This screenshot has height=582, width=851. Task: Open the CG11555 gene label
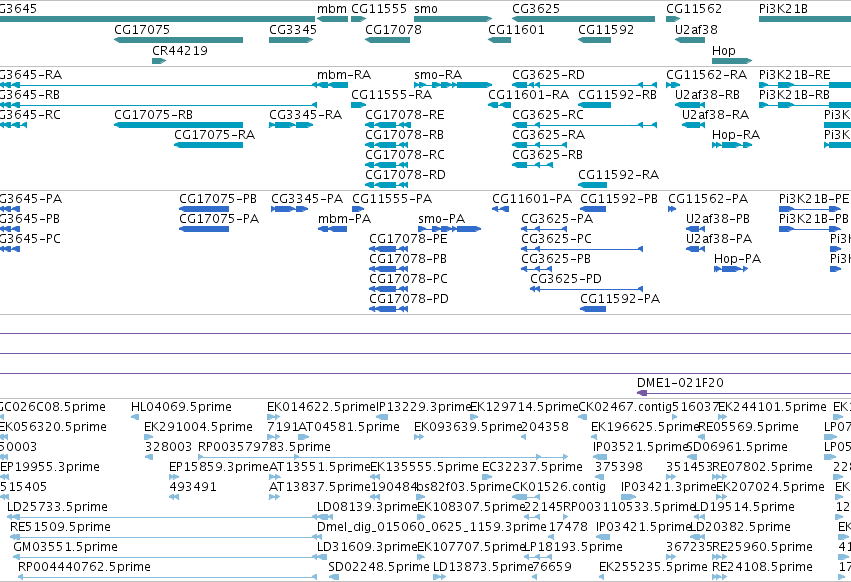coord(379,9)
